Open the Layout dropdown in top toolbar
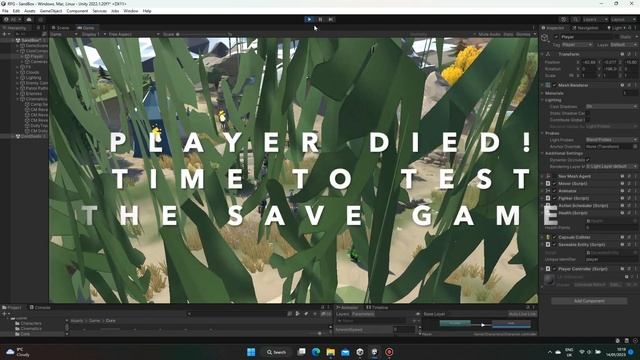This screenshot has height=360, width=640. [623, 19]
